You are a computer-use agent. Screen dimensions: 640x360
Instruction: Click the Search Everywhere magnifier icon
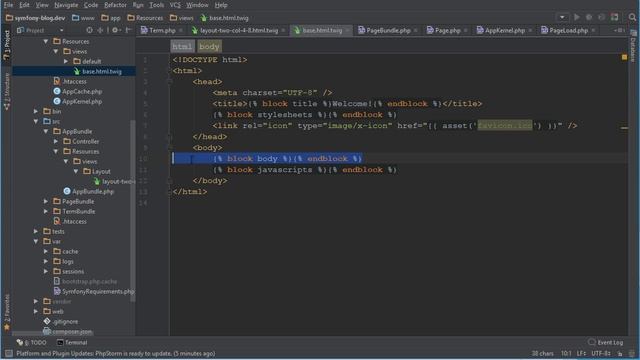click(632, 17)
